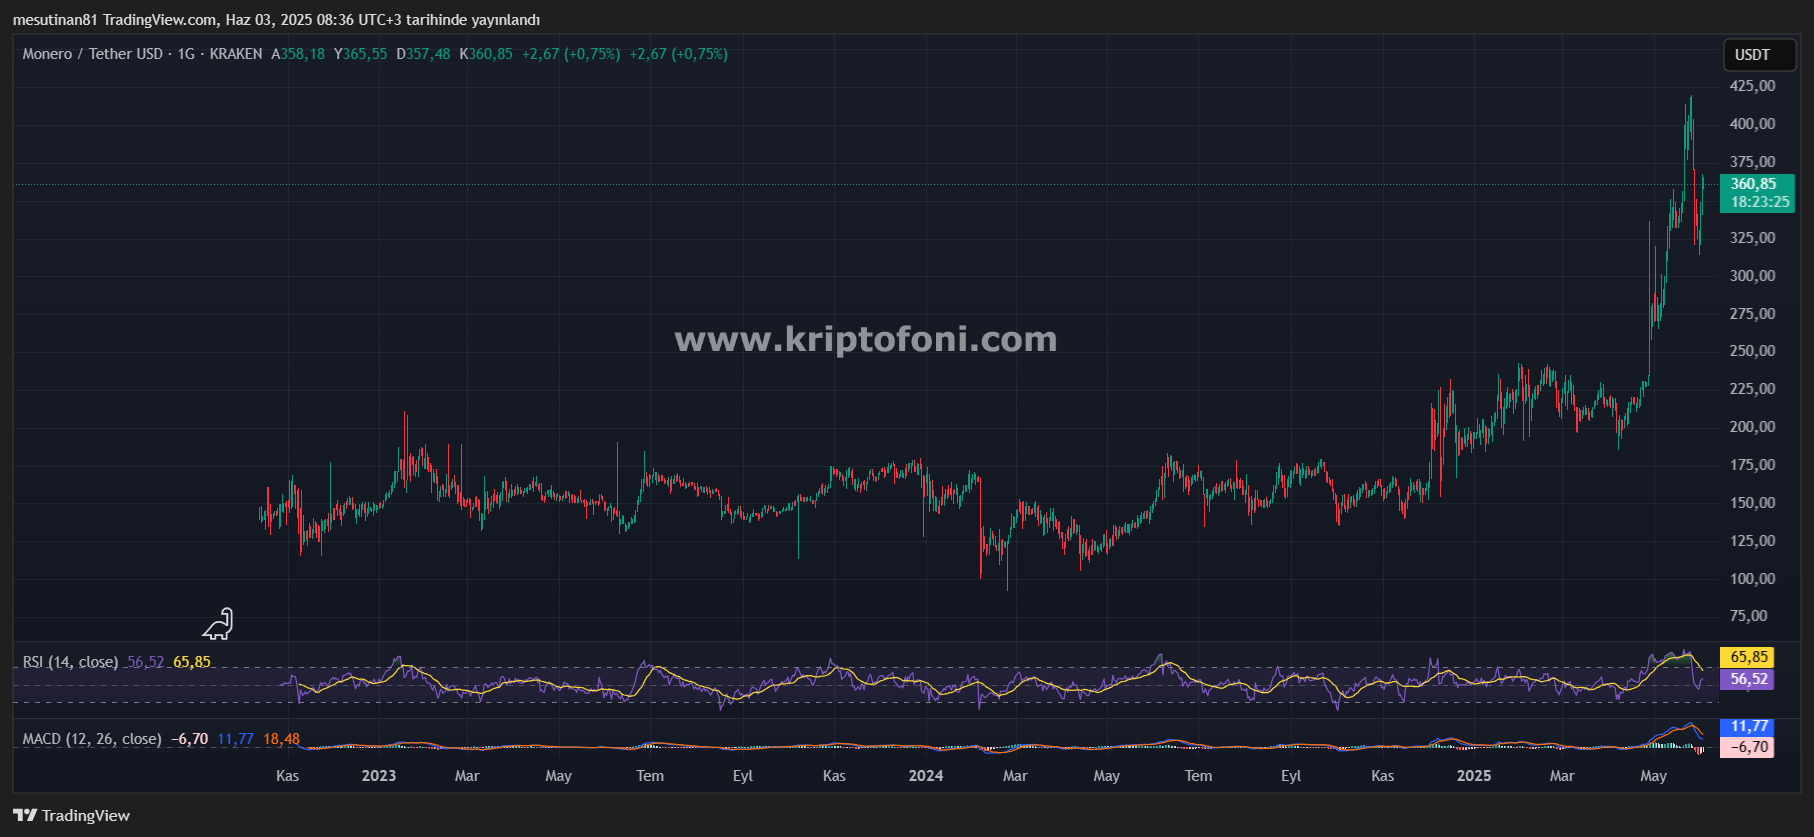Viewport: 1814px width, 837px height.
Task: Click the dinosaur icon above the RSI pane
Action: tap(218, 624)
